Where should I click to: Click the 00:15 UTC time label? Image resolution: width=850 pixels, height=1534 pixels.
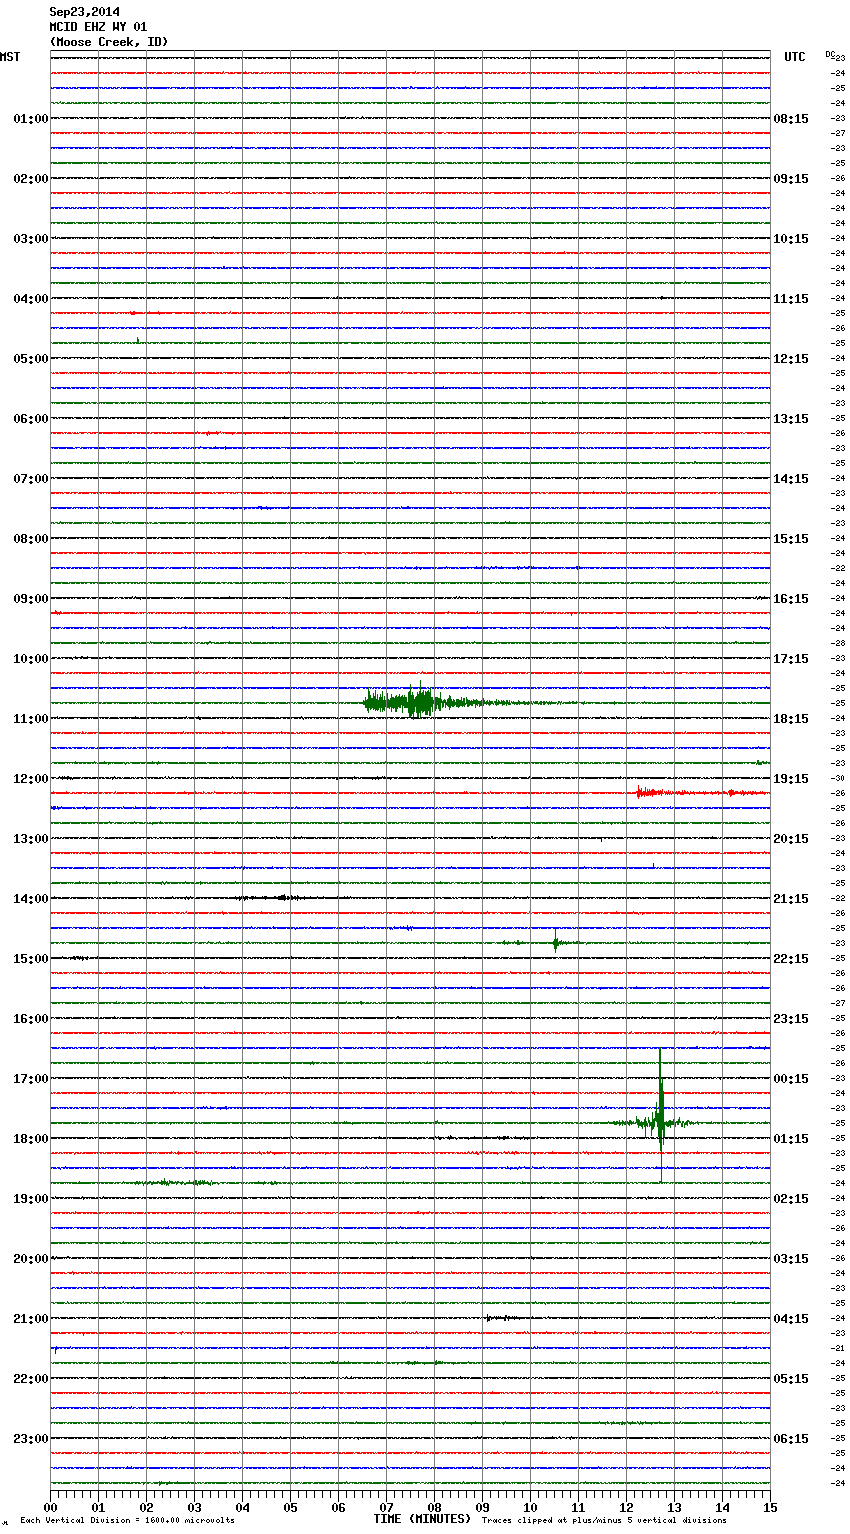pos(791,1079)
